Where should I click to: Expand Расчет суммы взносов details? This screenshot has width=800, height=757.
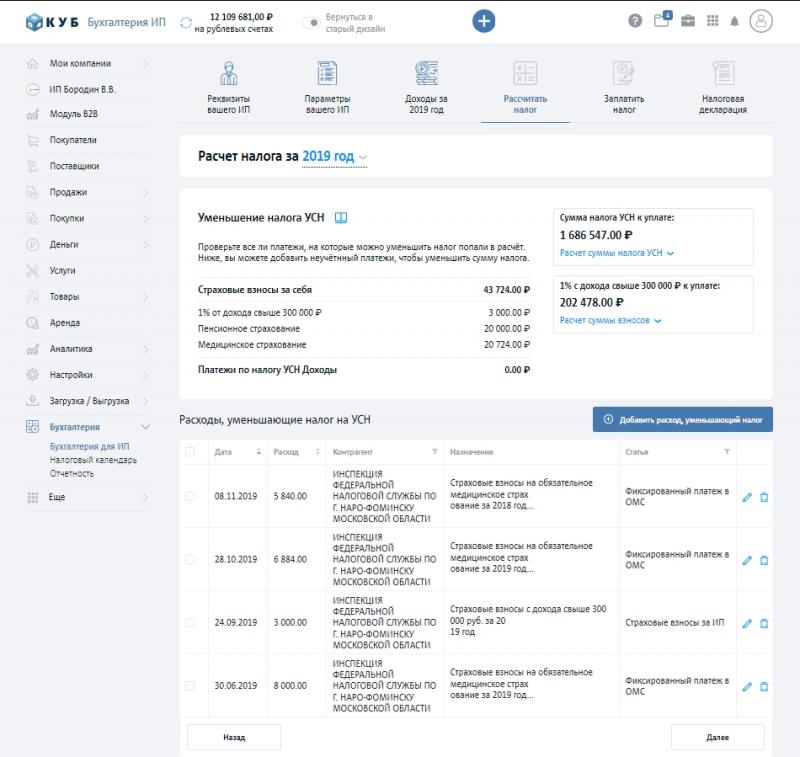pyautogui.click(x=610, y=321)
